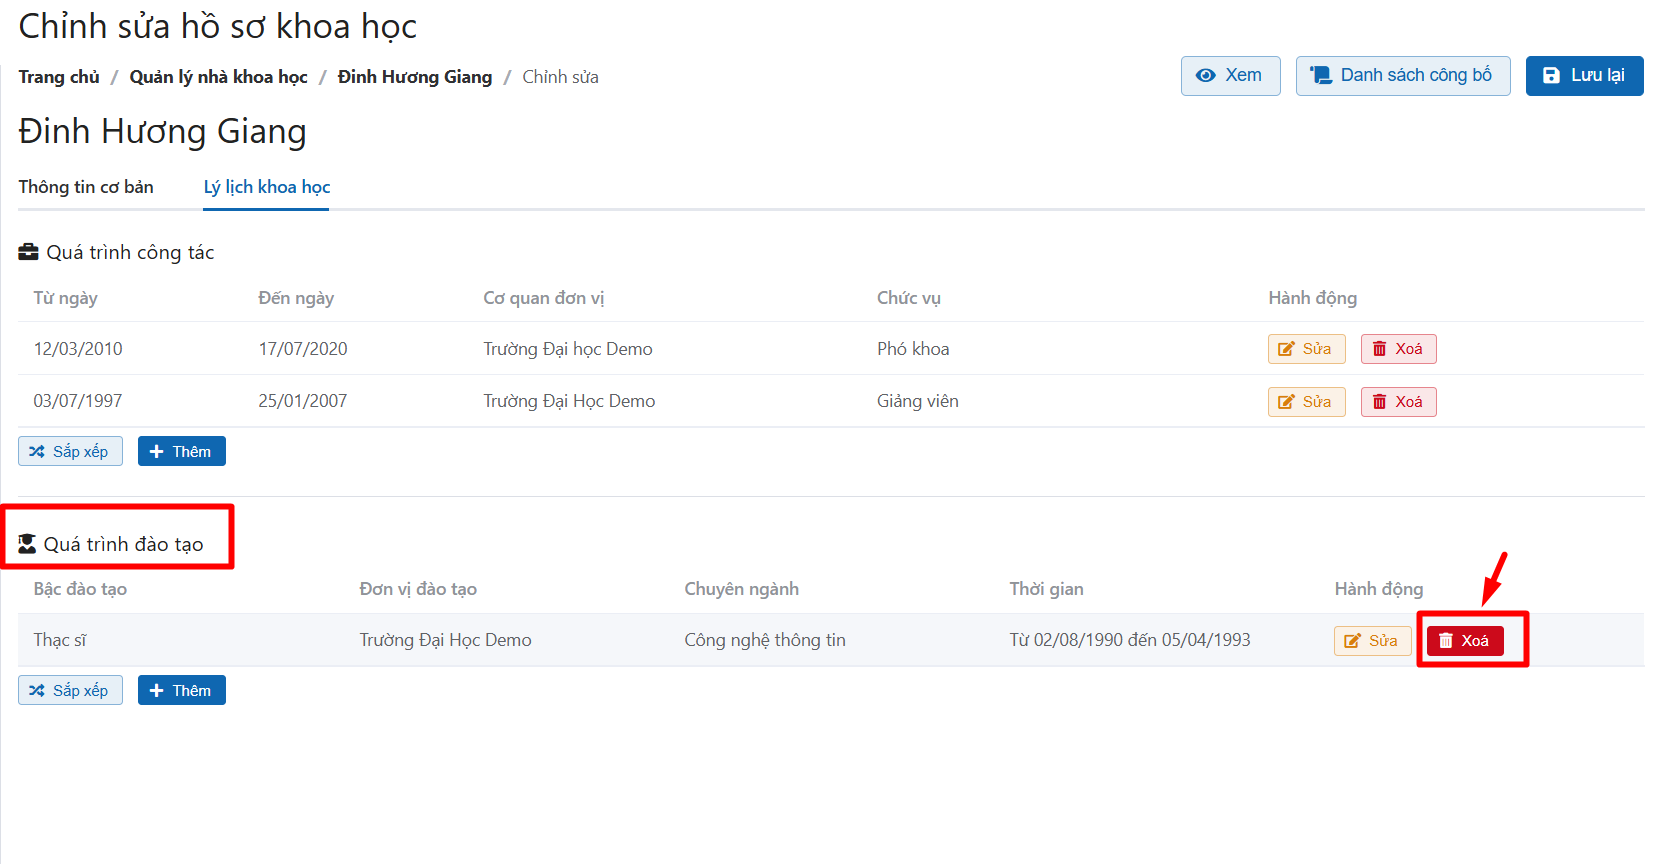
Task: Save profile with Lưu lại button
Action: [x=1584, y=76]
